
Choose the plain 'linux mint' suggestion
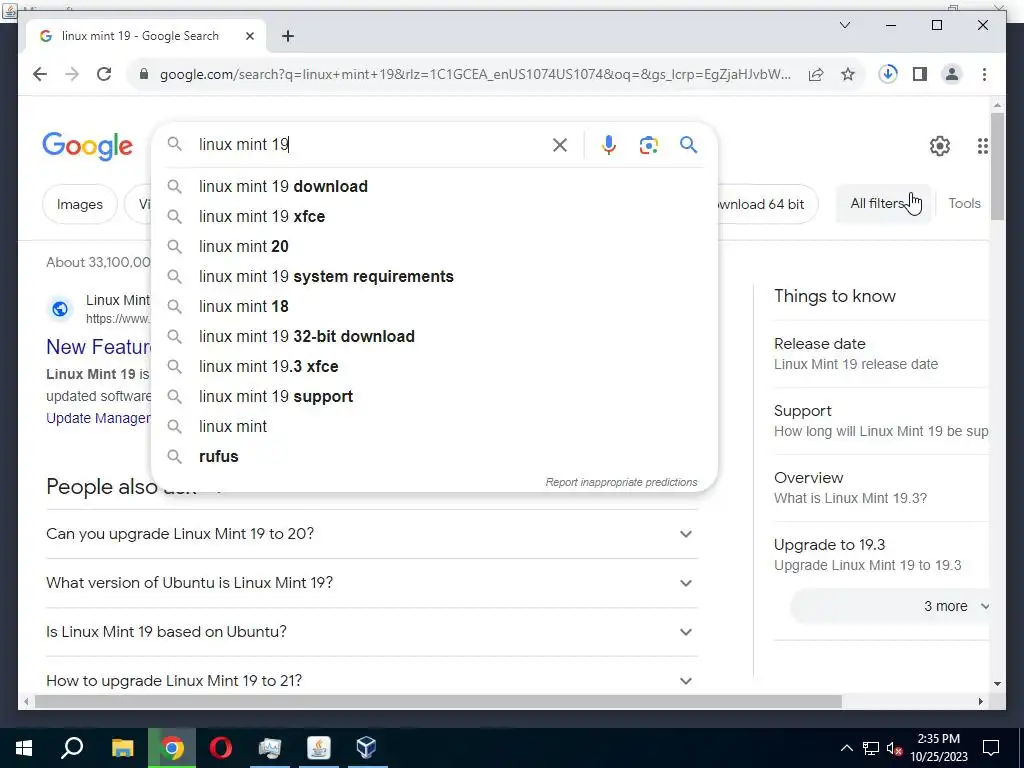[x=434, y=427]
